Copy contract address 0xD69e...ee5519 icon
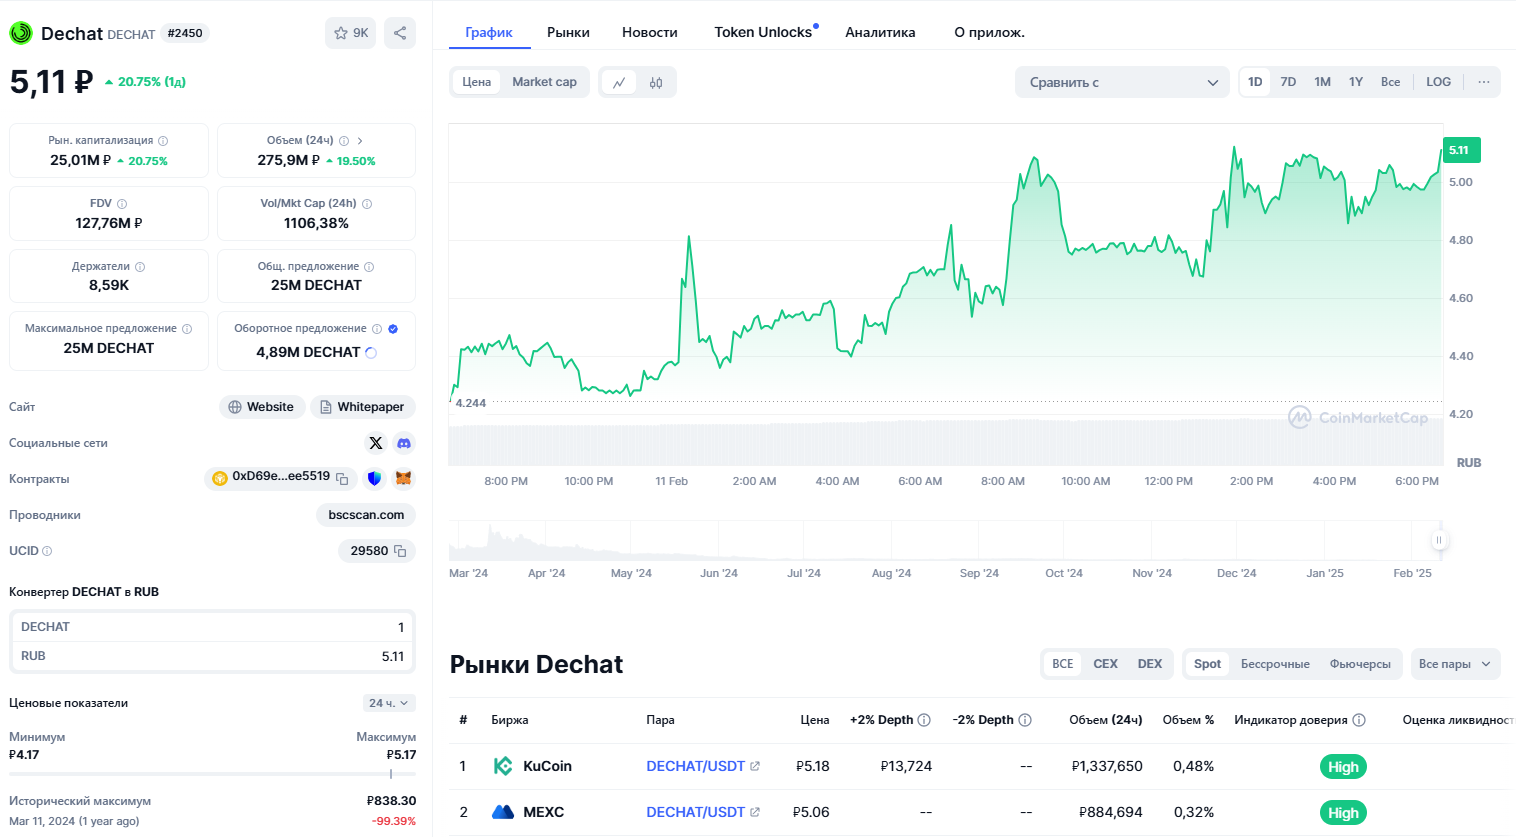Screen dimensions: 1516x837 click(x=342, y=479)
